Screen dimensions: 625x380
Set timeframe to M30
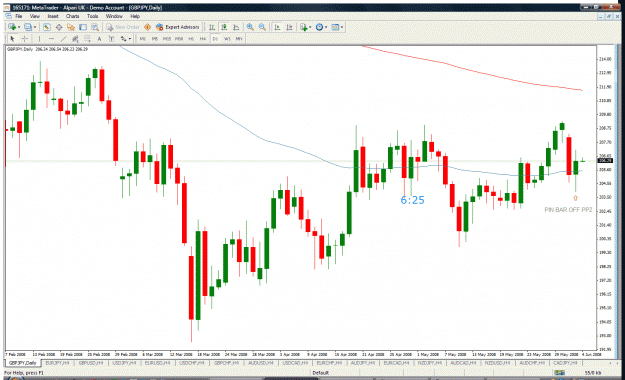click(x=179, y=39)
